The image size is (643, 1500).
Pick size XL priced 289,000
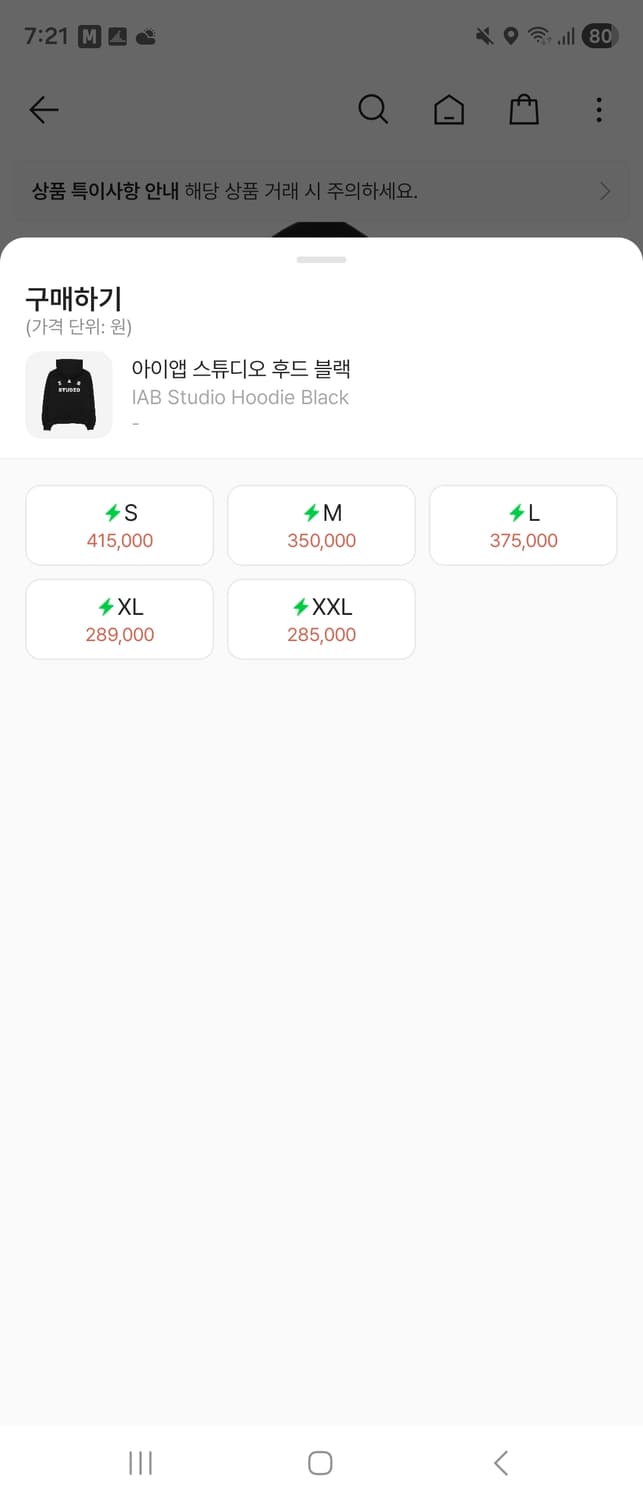click(119, 620)
